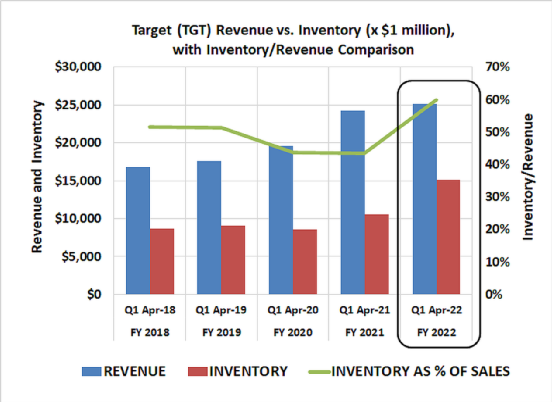Click the Q1 Apr-20 axis label

point(293,310)
